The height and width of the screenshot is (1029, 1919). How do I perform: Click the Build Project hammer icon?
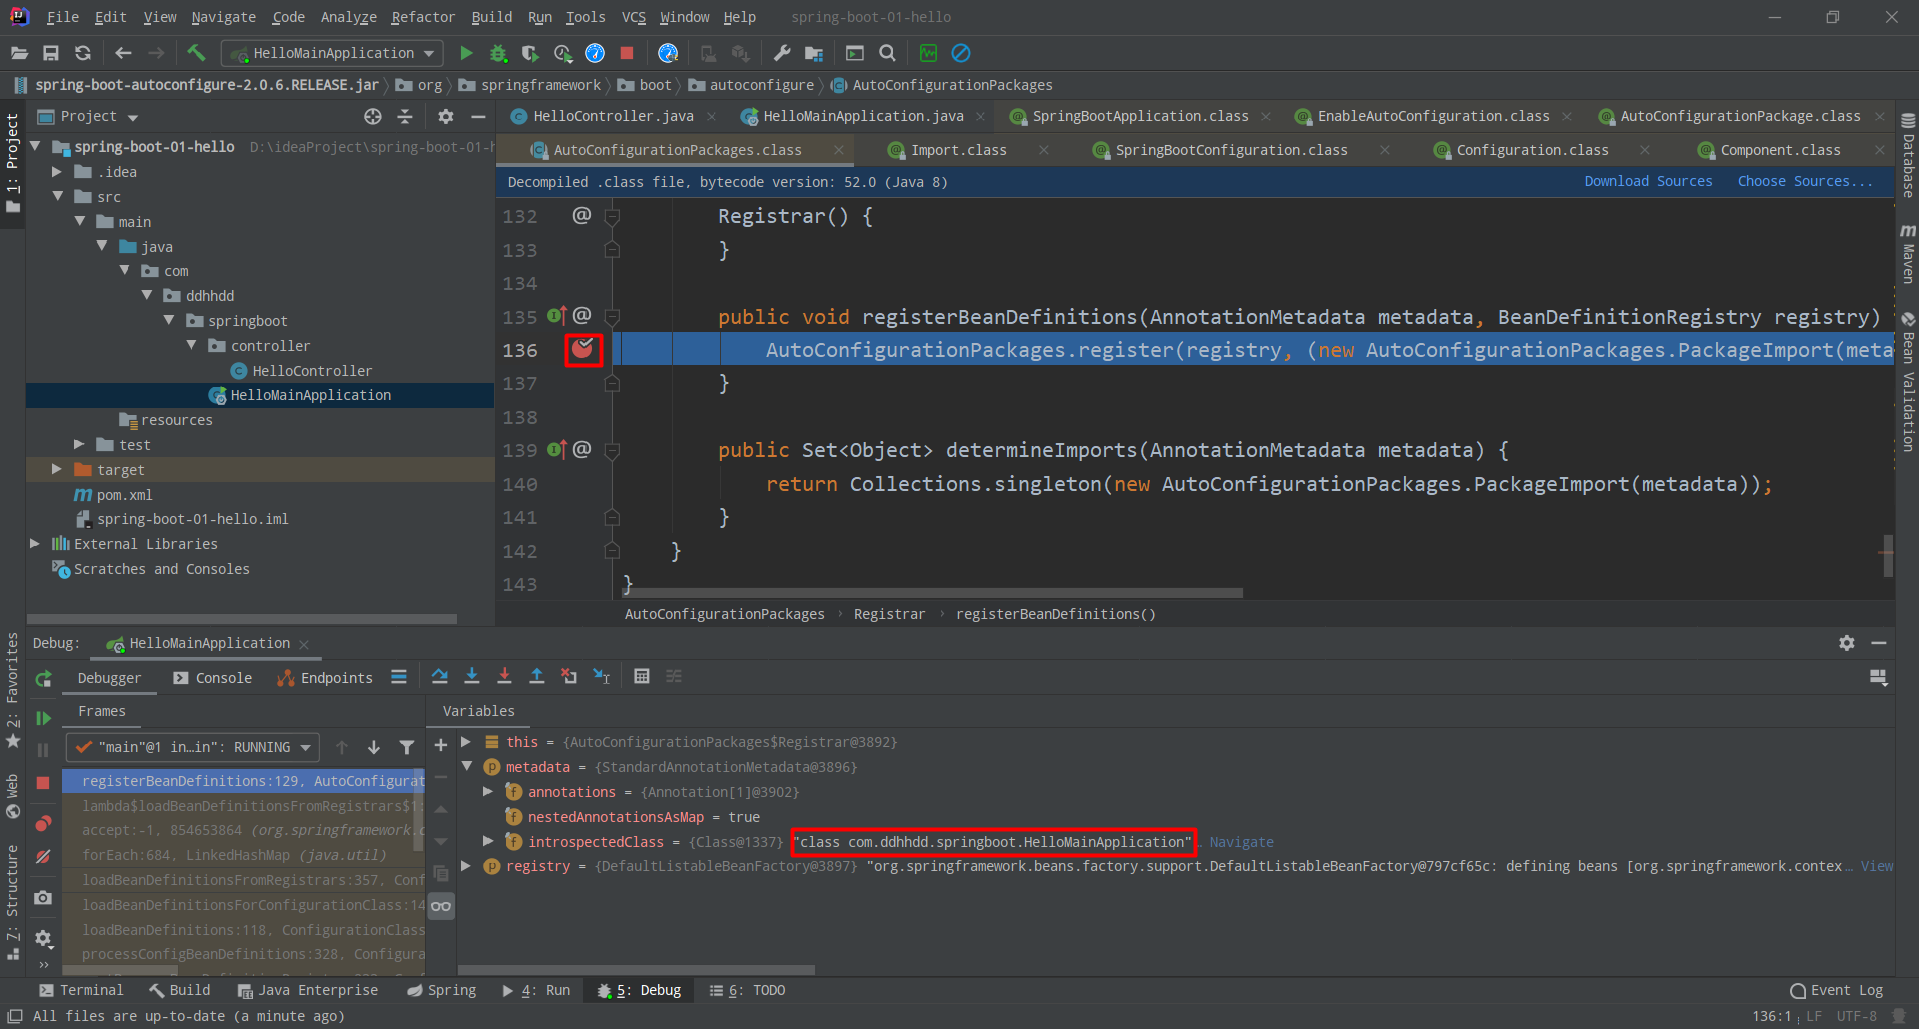pyautogui.click(x=196, y=53)
